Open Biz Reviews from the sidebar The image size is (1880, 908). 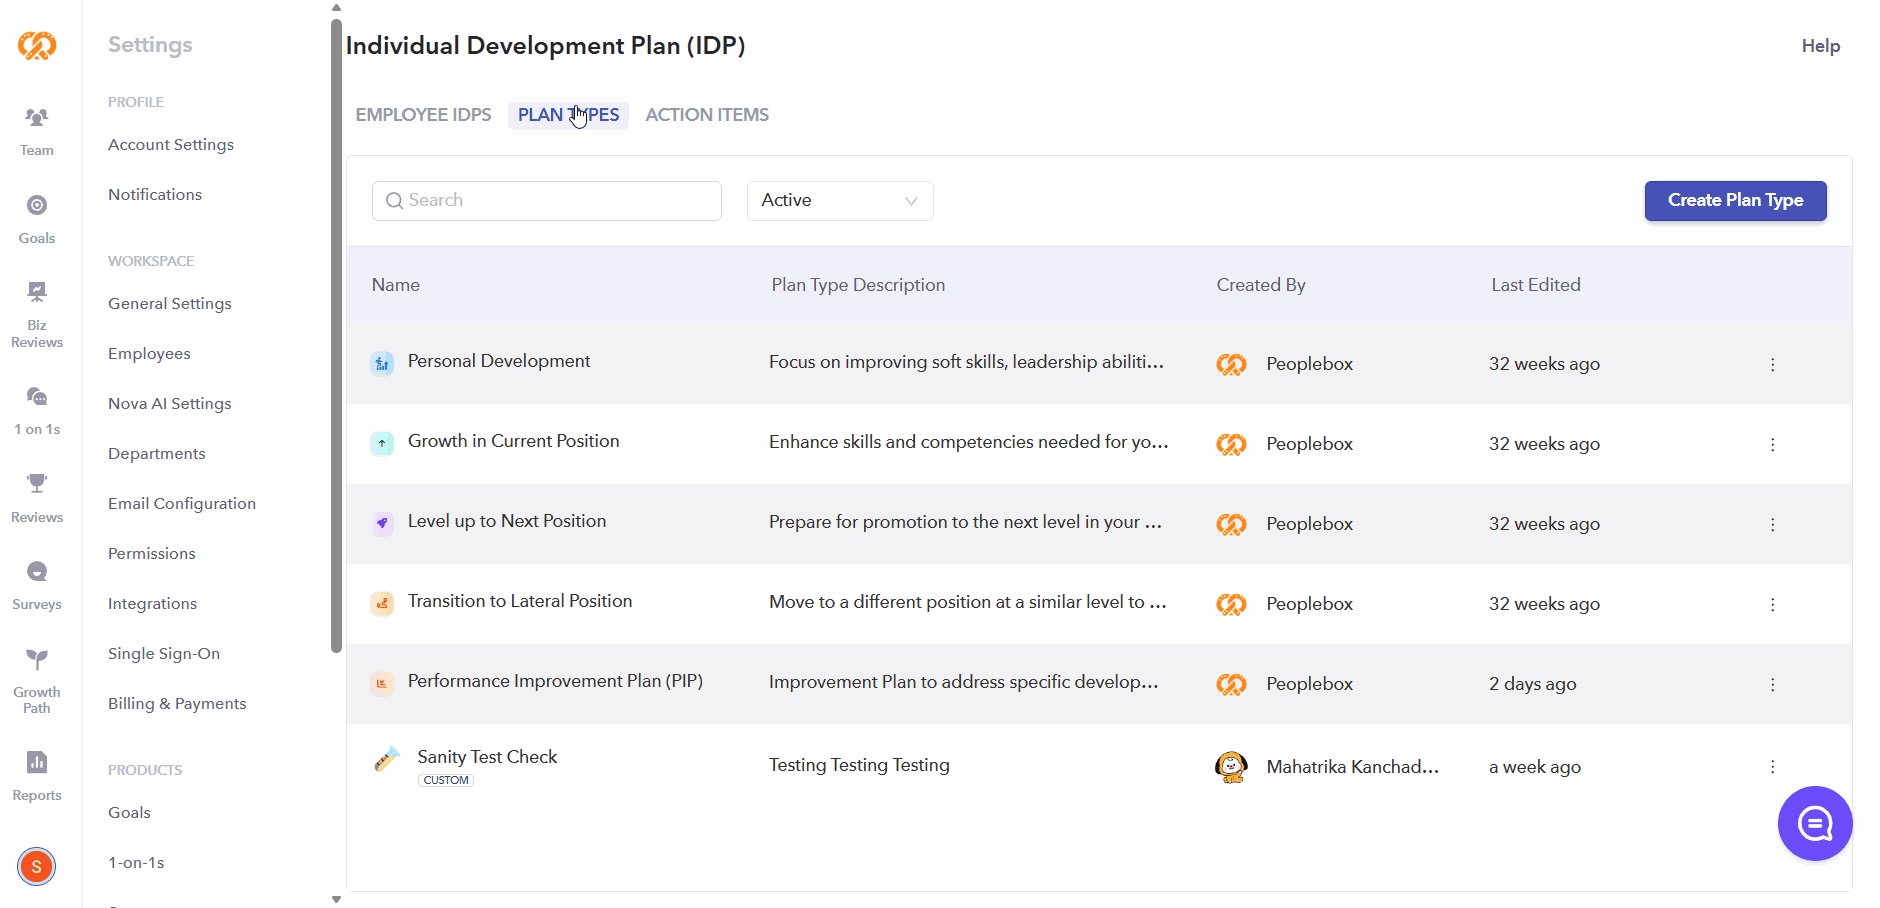click(x=37, y=315)
